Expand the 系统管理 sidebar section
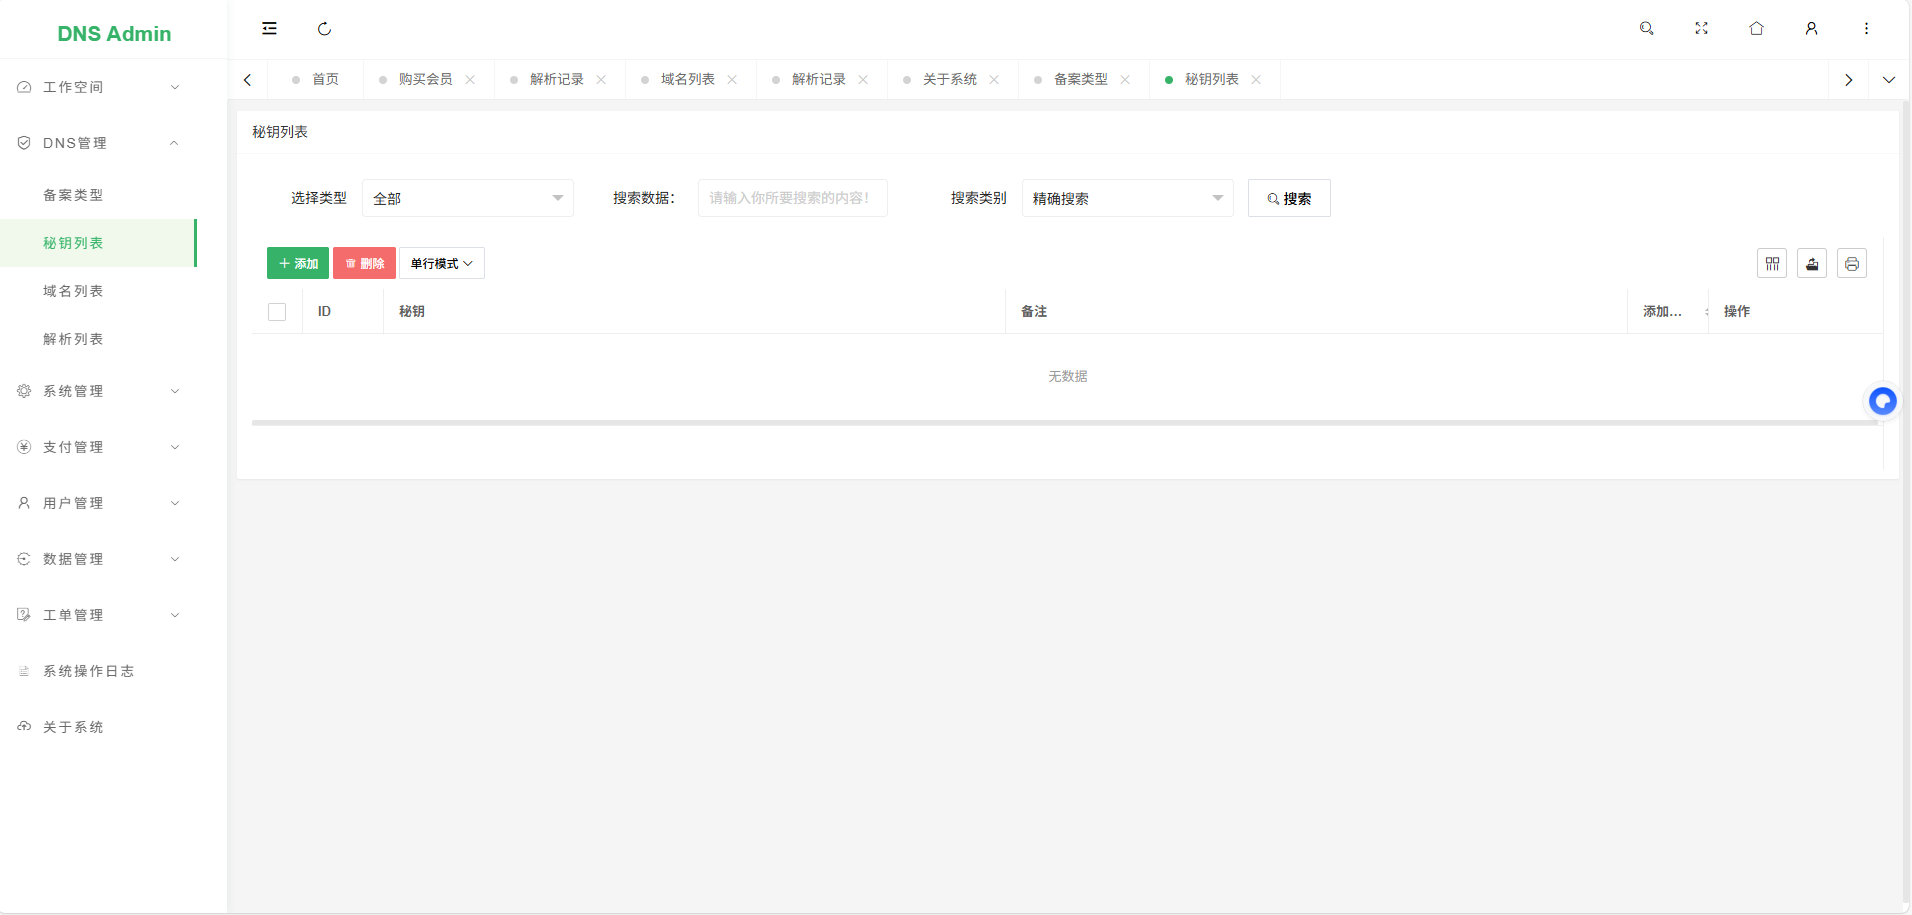 coord(98,390)
